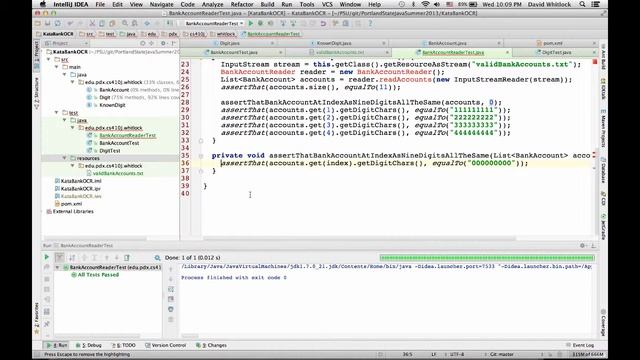Click the Open folder toolbar icon

pyautogui.click(x=38, y=23)
